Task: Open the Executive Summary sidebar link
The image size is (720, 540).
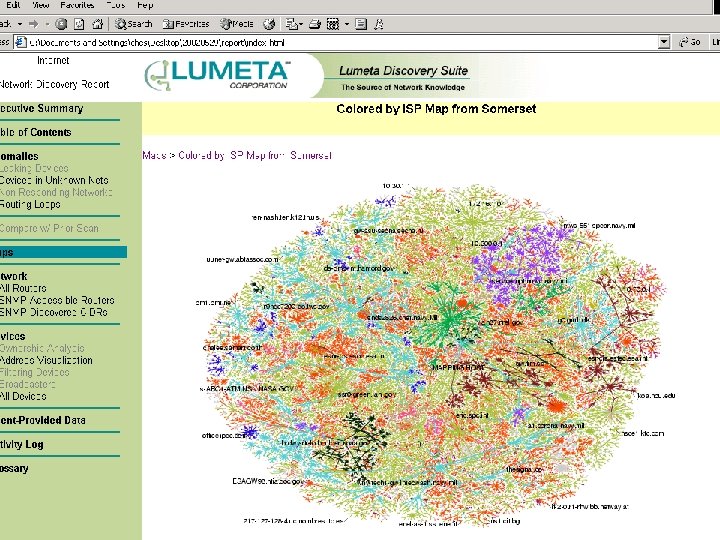Action: pyautogui.click(x=42, y=108)
